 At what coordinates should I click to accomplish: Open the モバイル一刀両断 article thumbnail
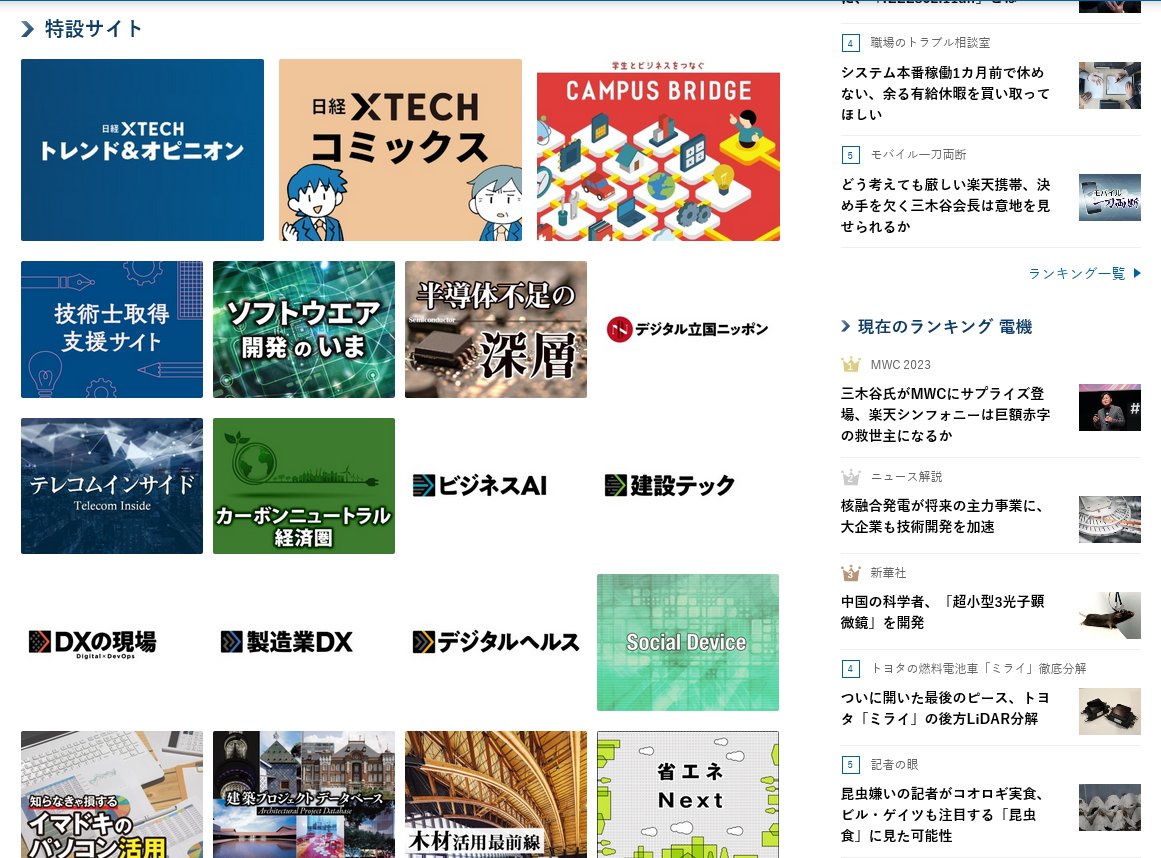(1109, 198)
